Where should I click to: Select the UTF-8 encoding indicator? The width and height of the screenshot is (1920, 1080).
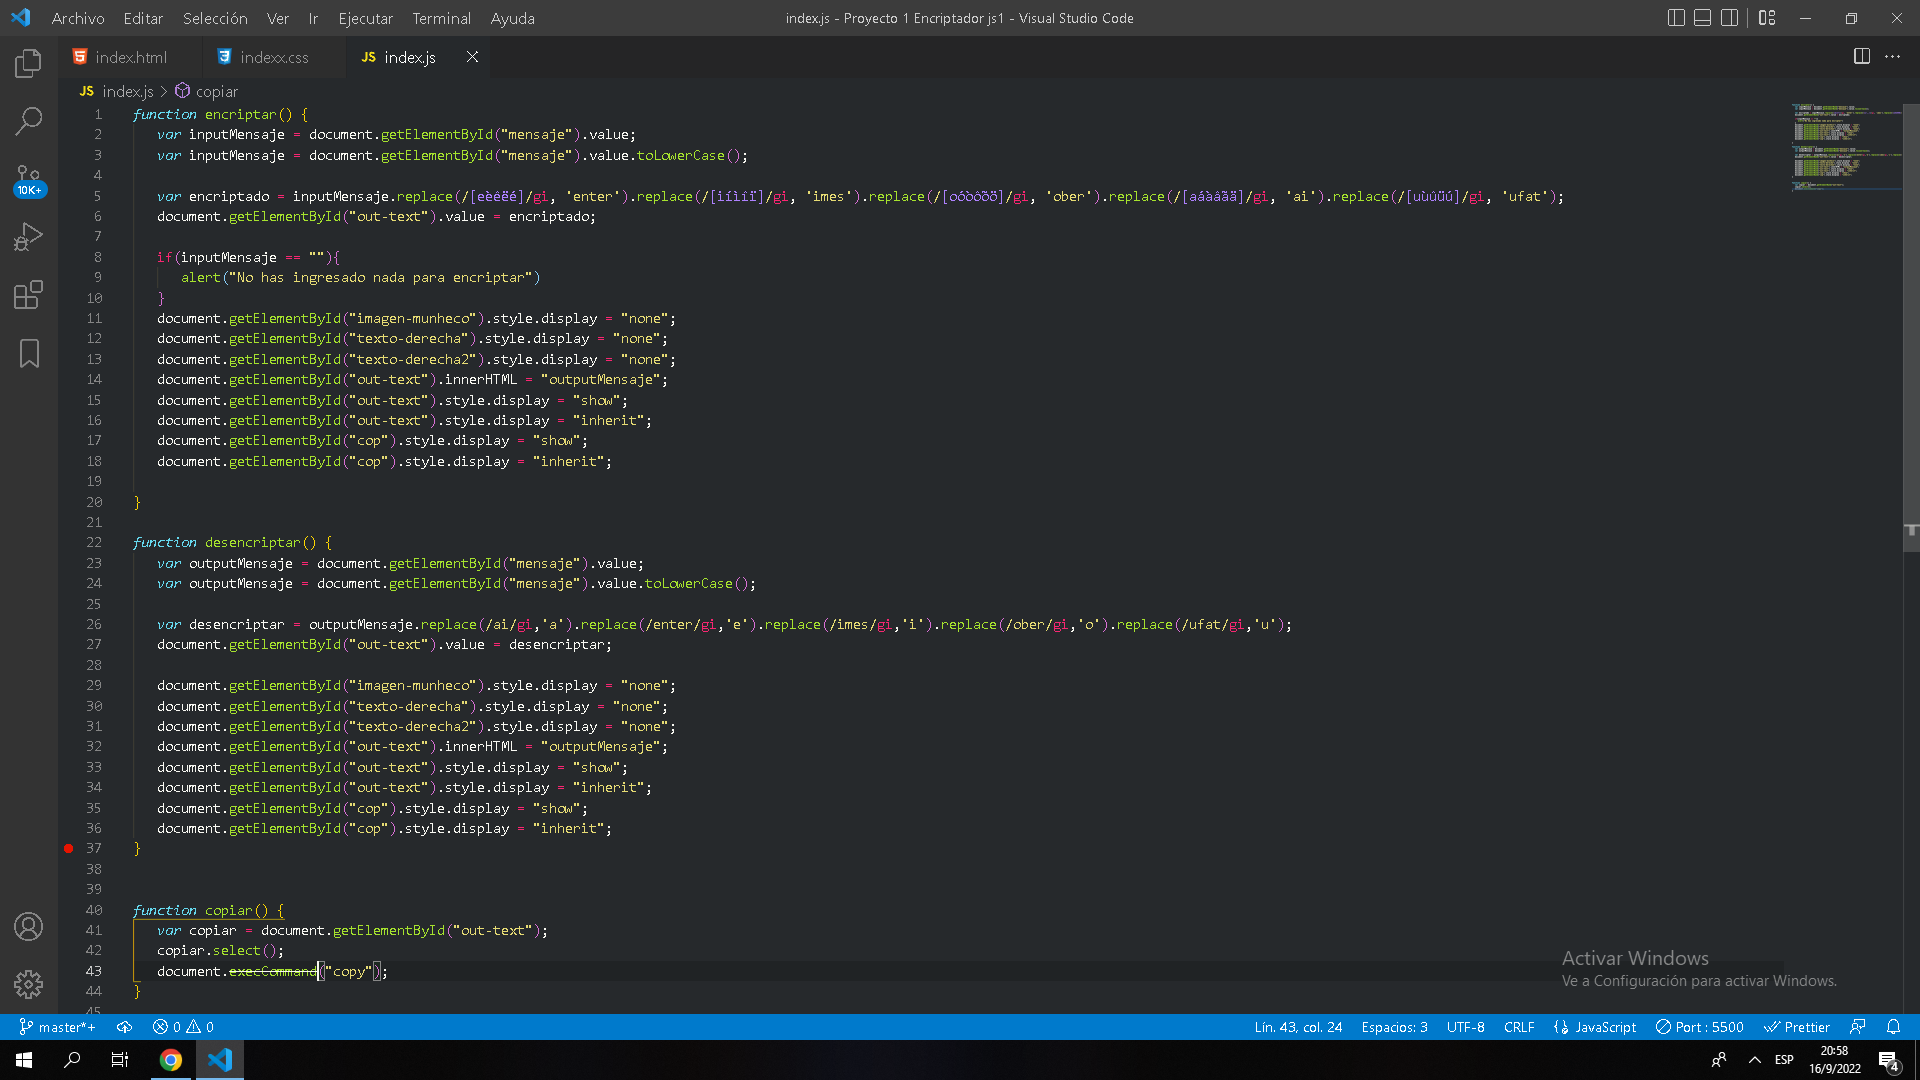1465,1027
